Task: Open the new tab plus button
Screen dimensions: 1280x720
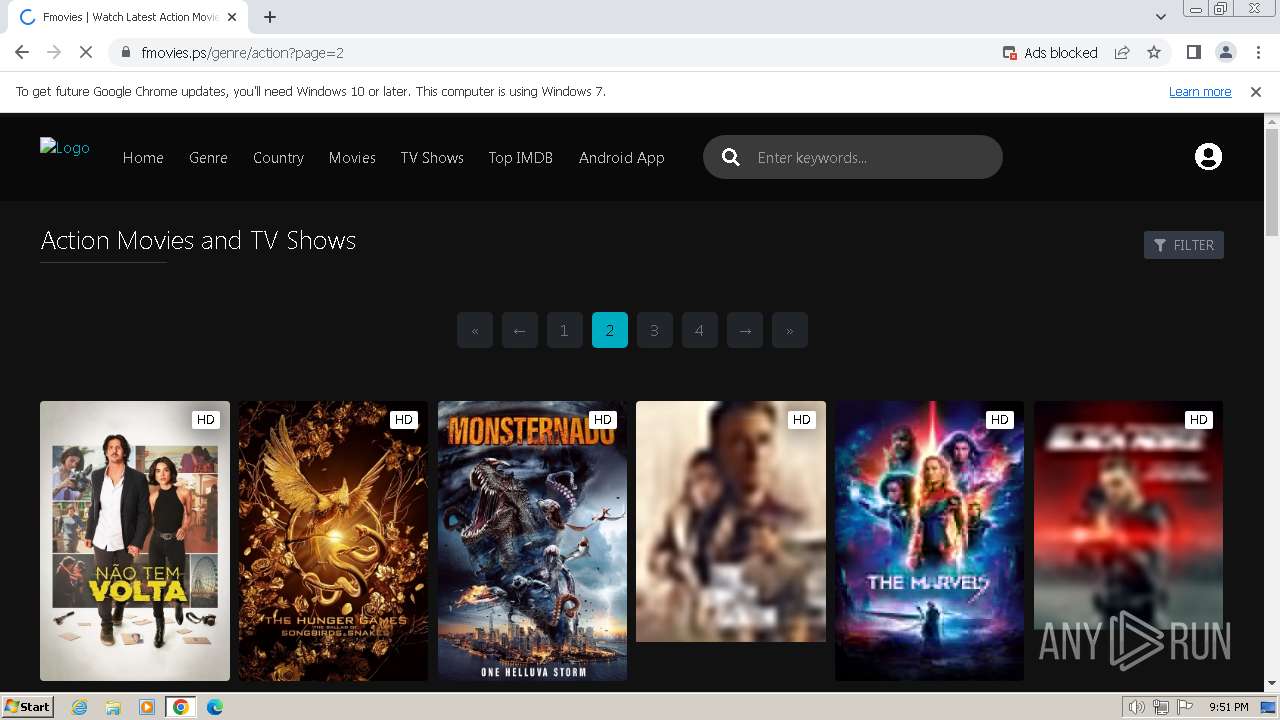Action: point(270,17)
